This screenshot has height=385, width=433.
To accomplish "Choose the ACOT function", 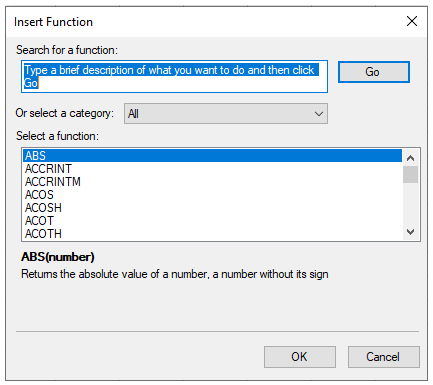I will pyautogui.click(x=212, y=221).
